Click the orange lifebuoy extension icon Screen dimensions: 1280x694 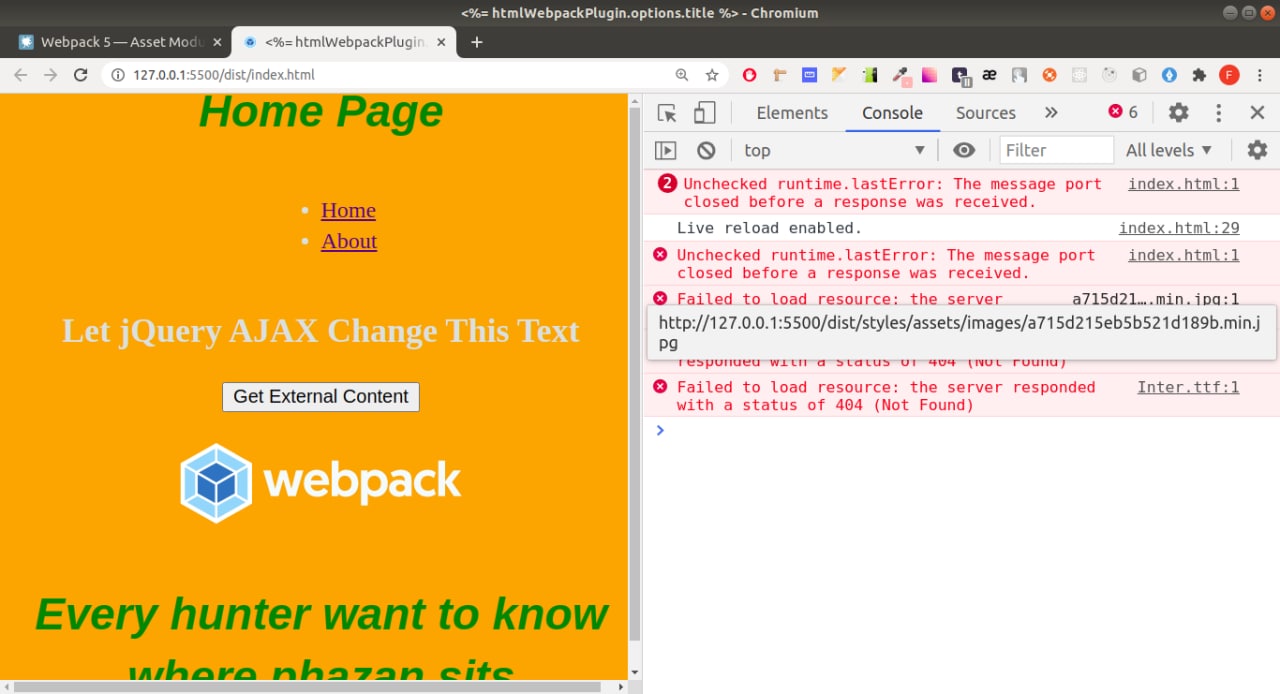pos(1049,75)
